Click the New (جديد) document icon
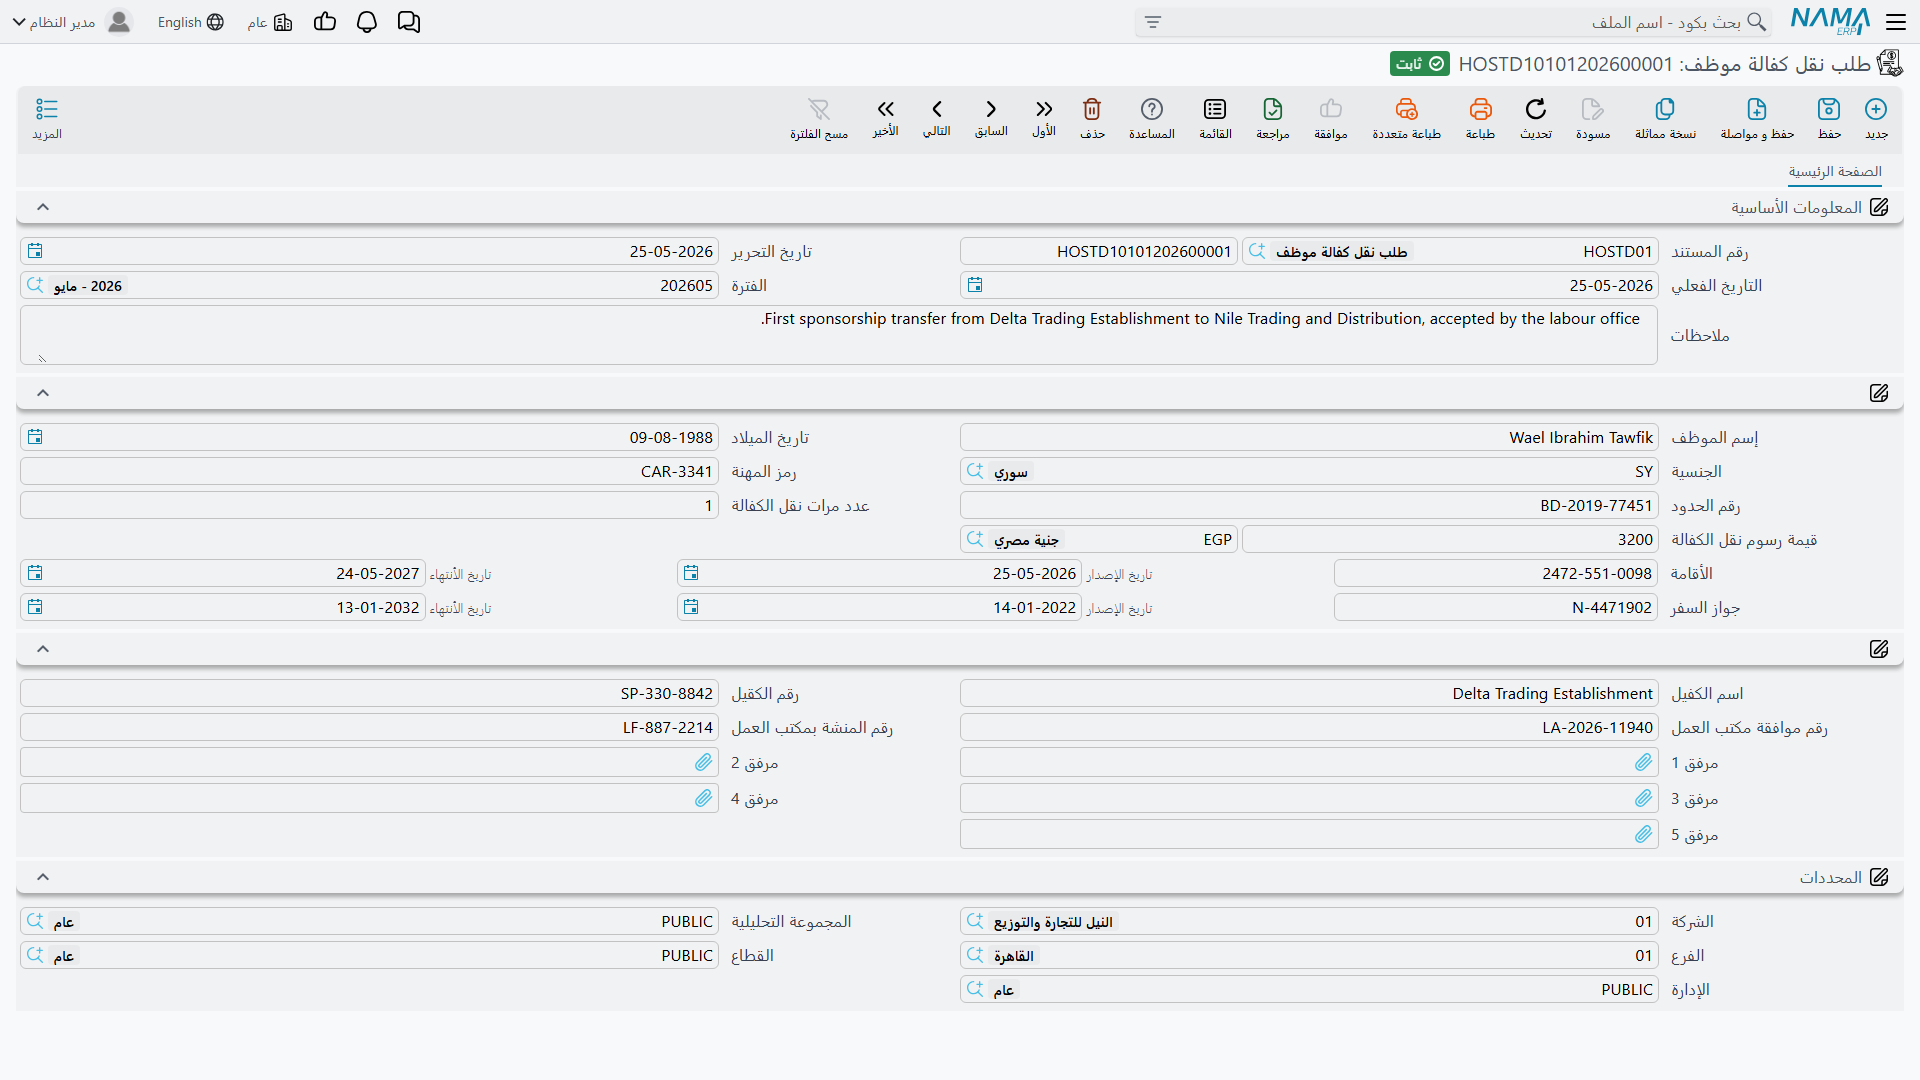1920x1080 pixels. [x=1876, y=109]
